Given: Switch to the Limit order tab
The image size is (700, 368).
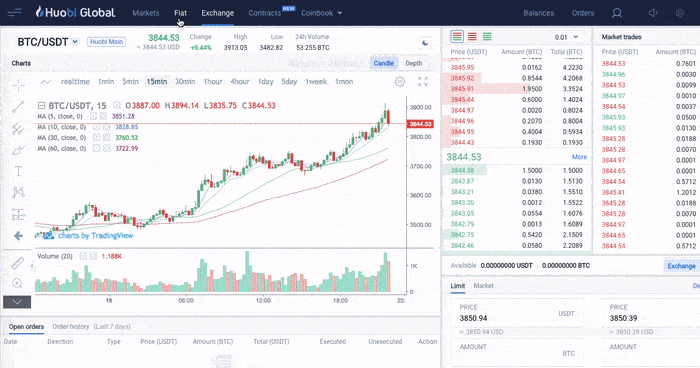Looking at the screenshot, I should [x=458, y=286].
